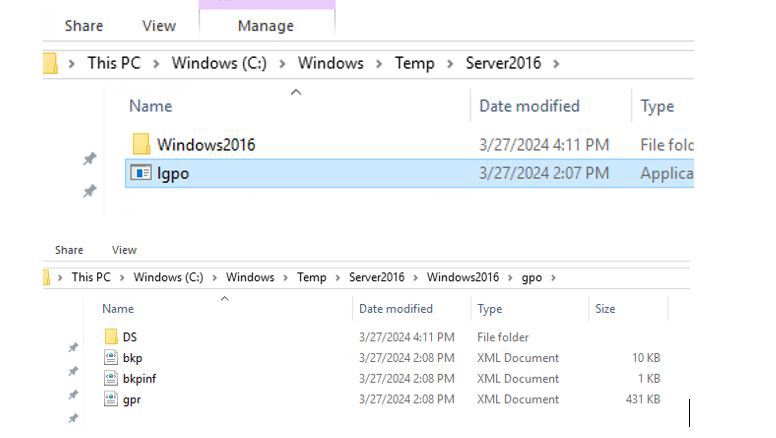Expand chevron after Server2016 in upper breadcrumb
Image resolution: width=776 pixels, height=438 pixels.
click(556, 64)
